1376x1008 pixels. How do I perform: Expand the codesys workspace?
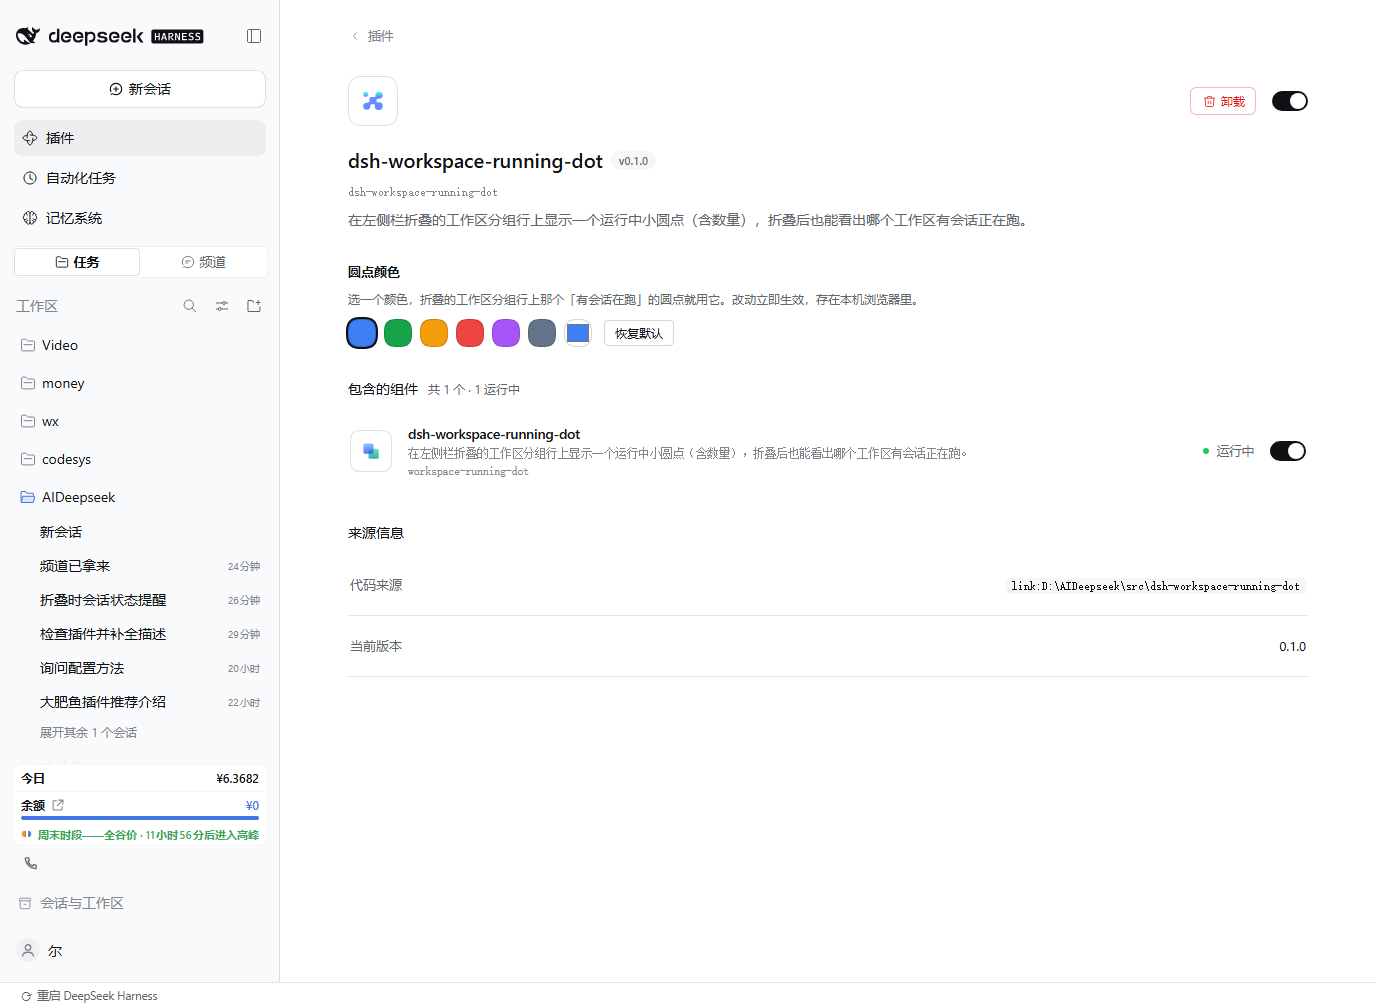[x=140, y=459]
